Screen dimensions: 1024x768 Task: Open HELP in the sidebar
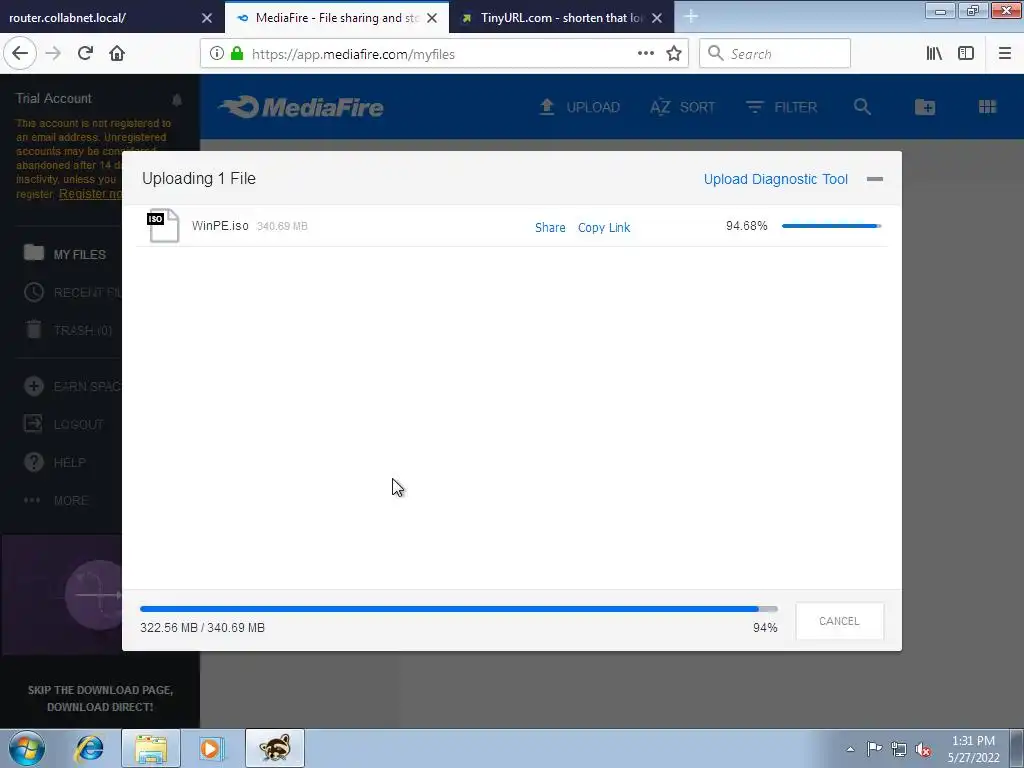tap(55, 462)
